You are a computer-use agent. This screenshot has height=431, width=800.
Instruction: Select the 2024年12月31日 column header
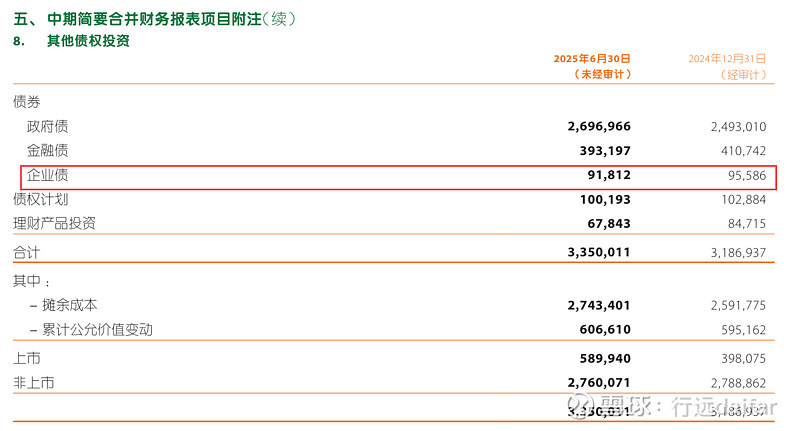coord(728,59)
